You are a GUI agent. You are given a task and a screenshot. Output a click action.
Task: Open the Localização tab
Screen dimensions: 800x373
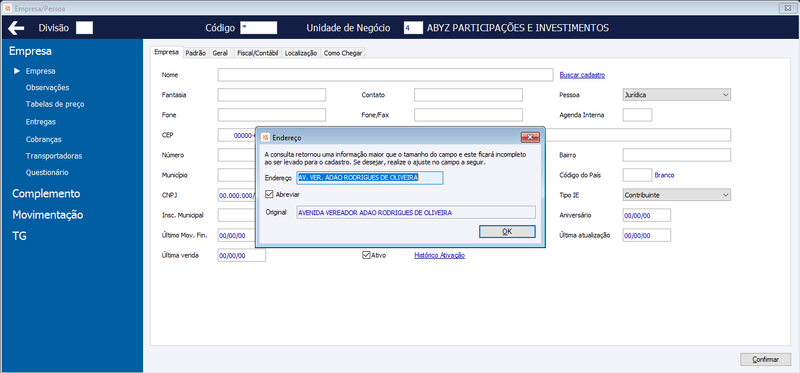click(x=301, y=53)
